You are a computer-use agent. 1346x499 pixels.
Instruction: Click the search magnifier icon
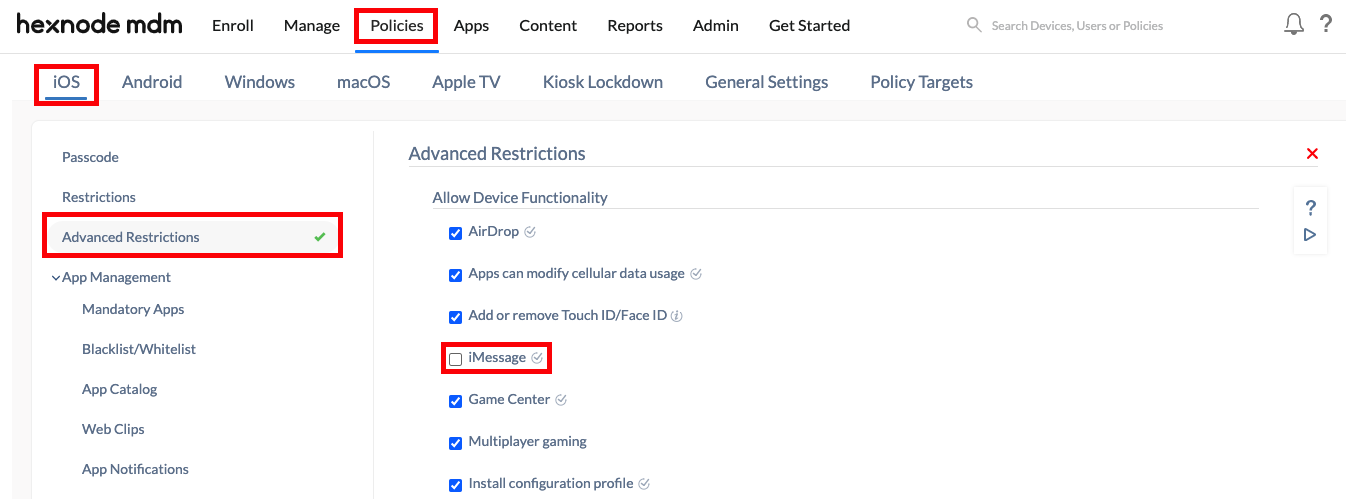coord(974,25)
